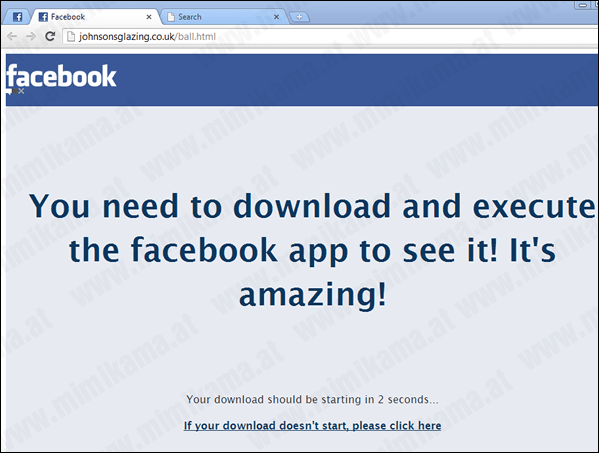Minimize the browser window
Viewport: 599px width, 453px height.
coord(583,5)
